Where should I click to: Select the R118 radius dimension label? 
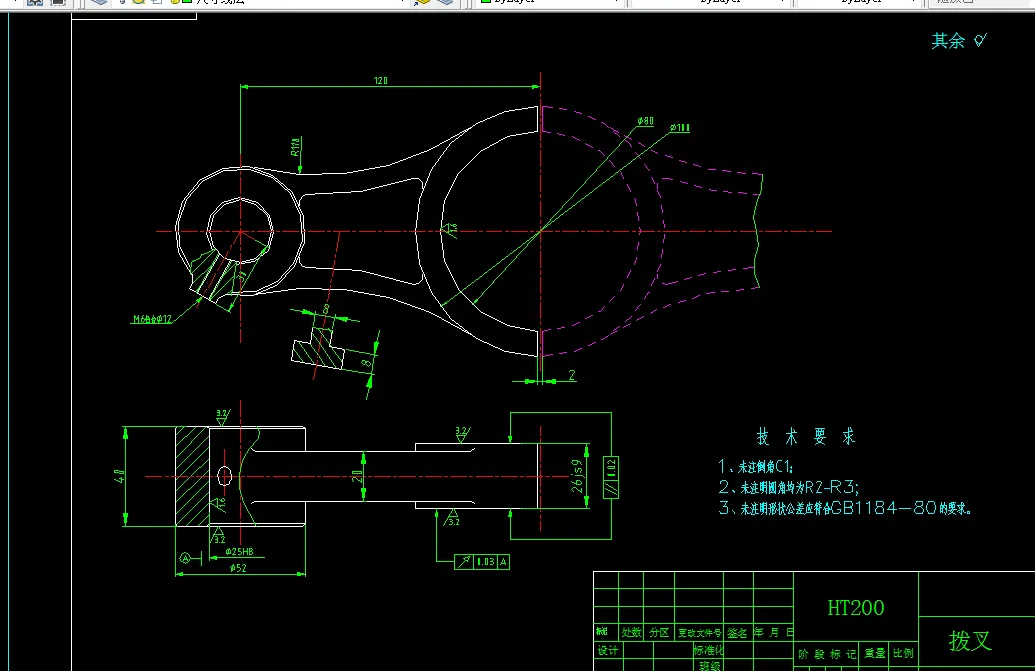(x=296, y=146)
